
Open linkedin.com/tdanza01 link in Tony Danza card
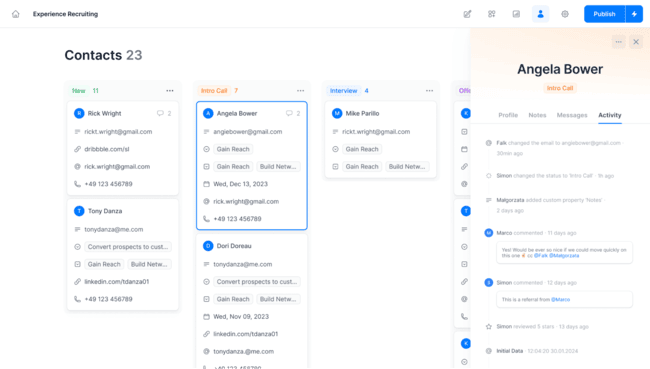[x=116, y=282]
